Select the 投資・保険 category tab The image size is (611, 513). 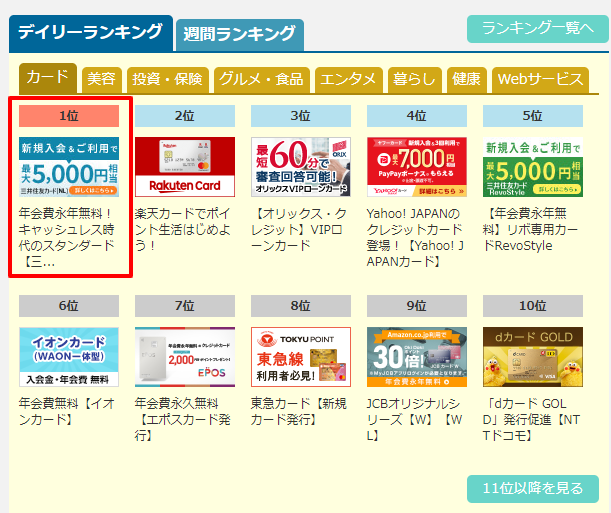(168, 80)
